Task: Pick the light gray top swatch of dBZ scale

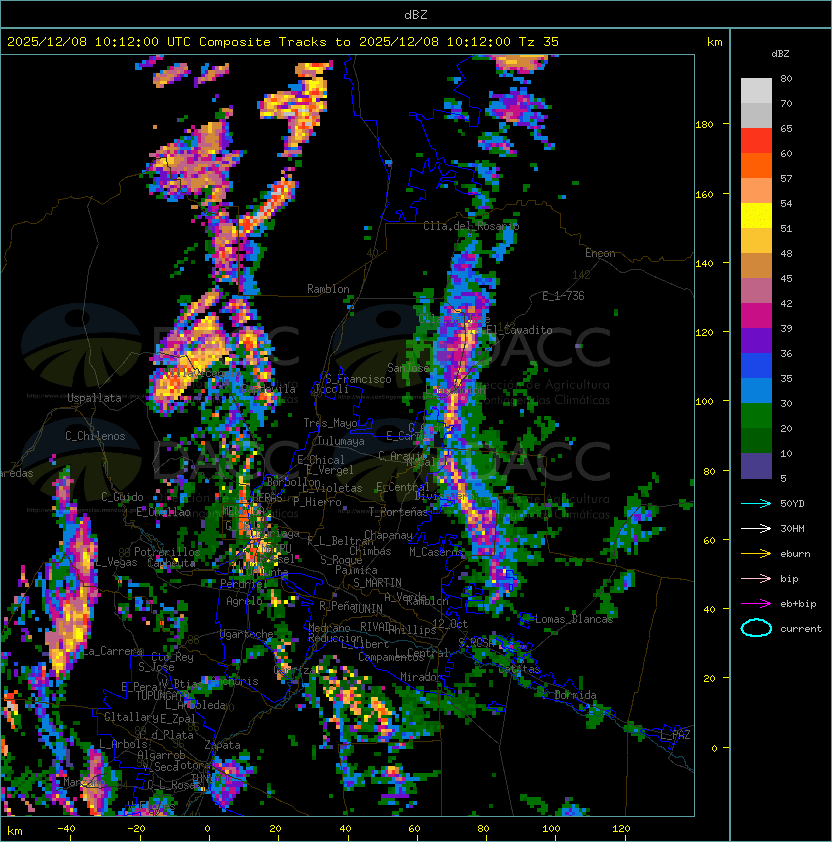Action: [x=756, y=91]
